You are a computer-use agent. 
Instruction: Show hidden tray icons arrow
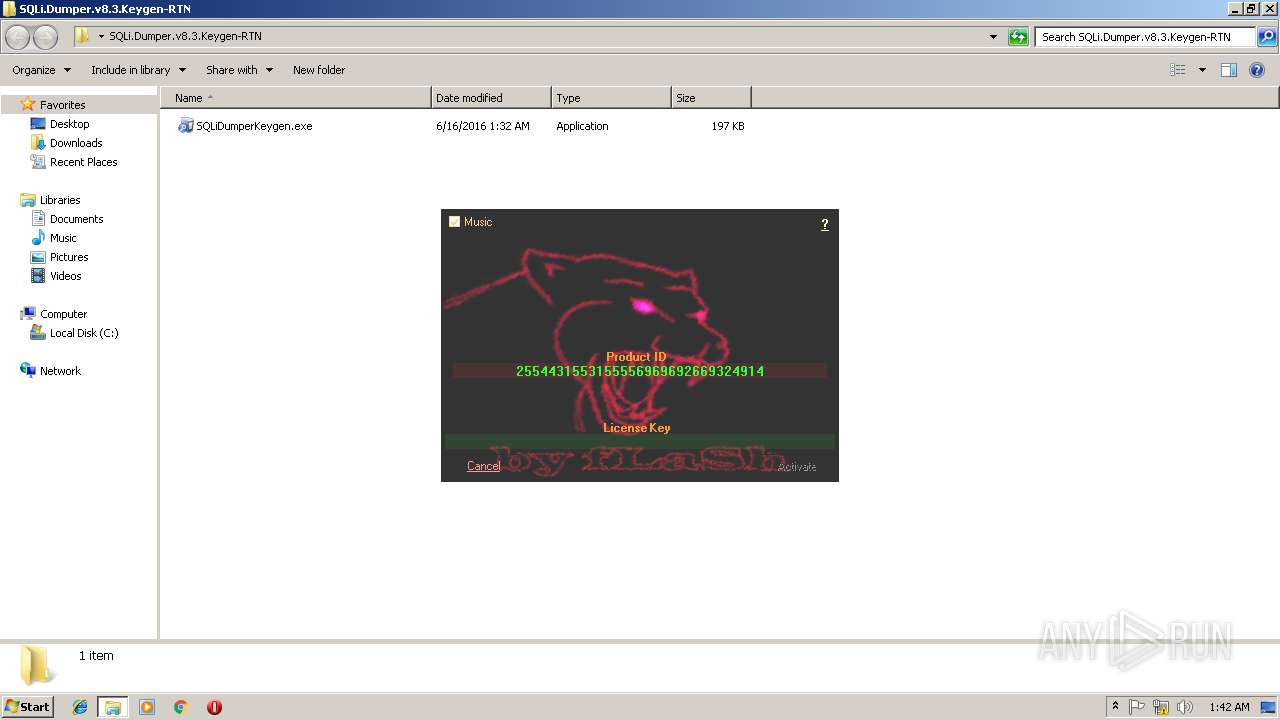point(1115,707)
